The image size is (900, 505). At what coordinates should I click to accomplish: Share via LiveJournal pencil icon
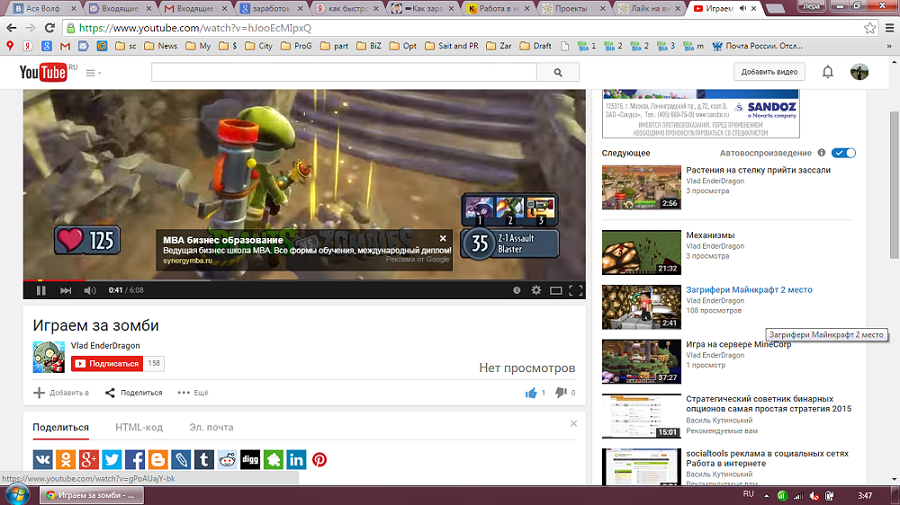[181, 460]
